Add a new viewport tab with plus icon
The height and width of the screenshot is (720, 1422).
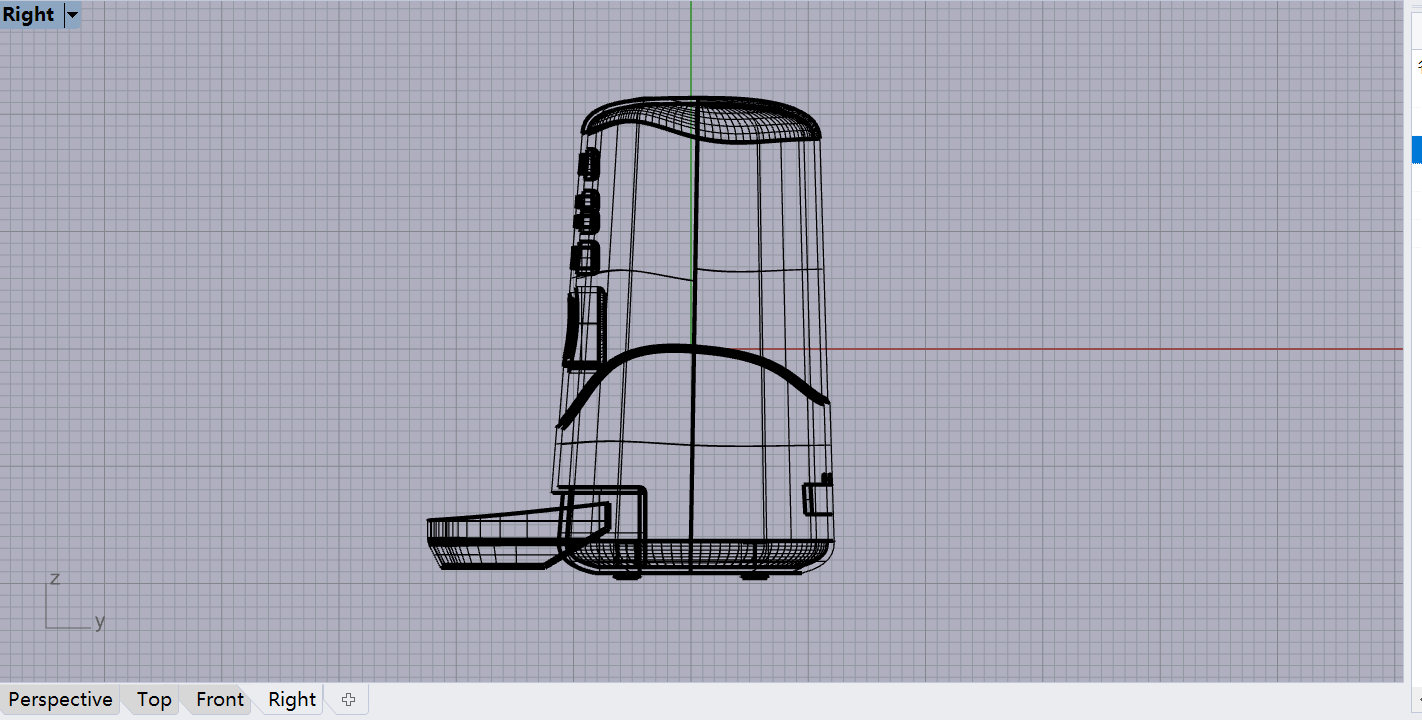(x=348, y=700)
